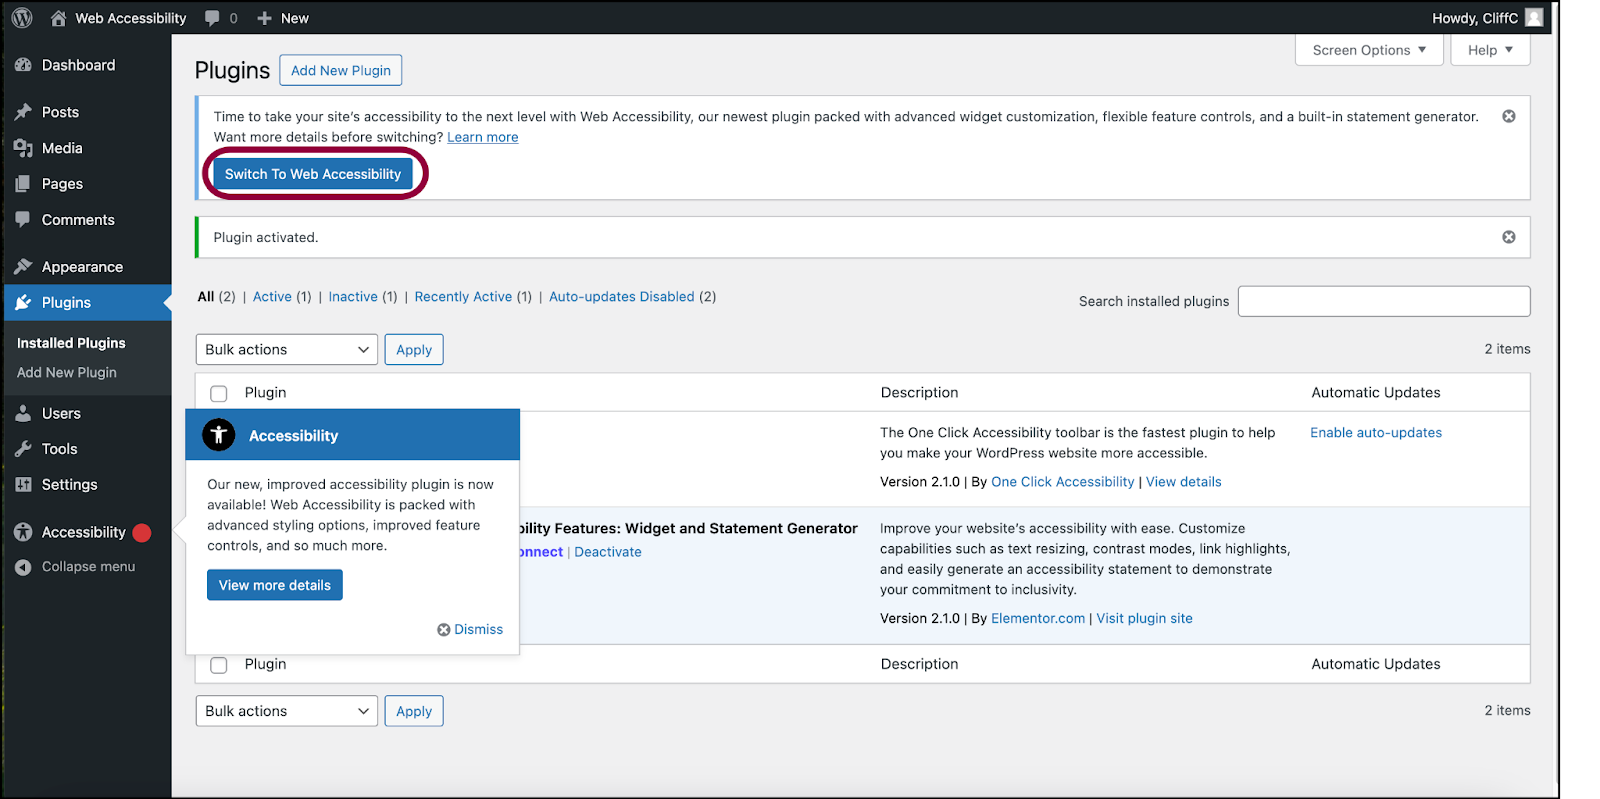Select all plugins with header checkbox

pos(219,394)
